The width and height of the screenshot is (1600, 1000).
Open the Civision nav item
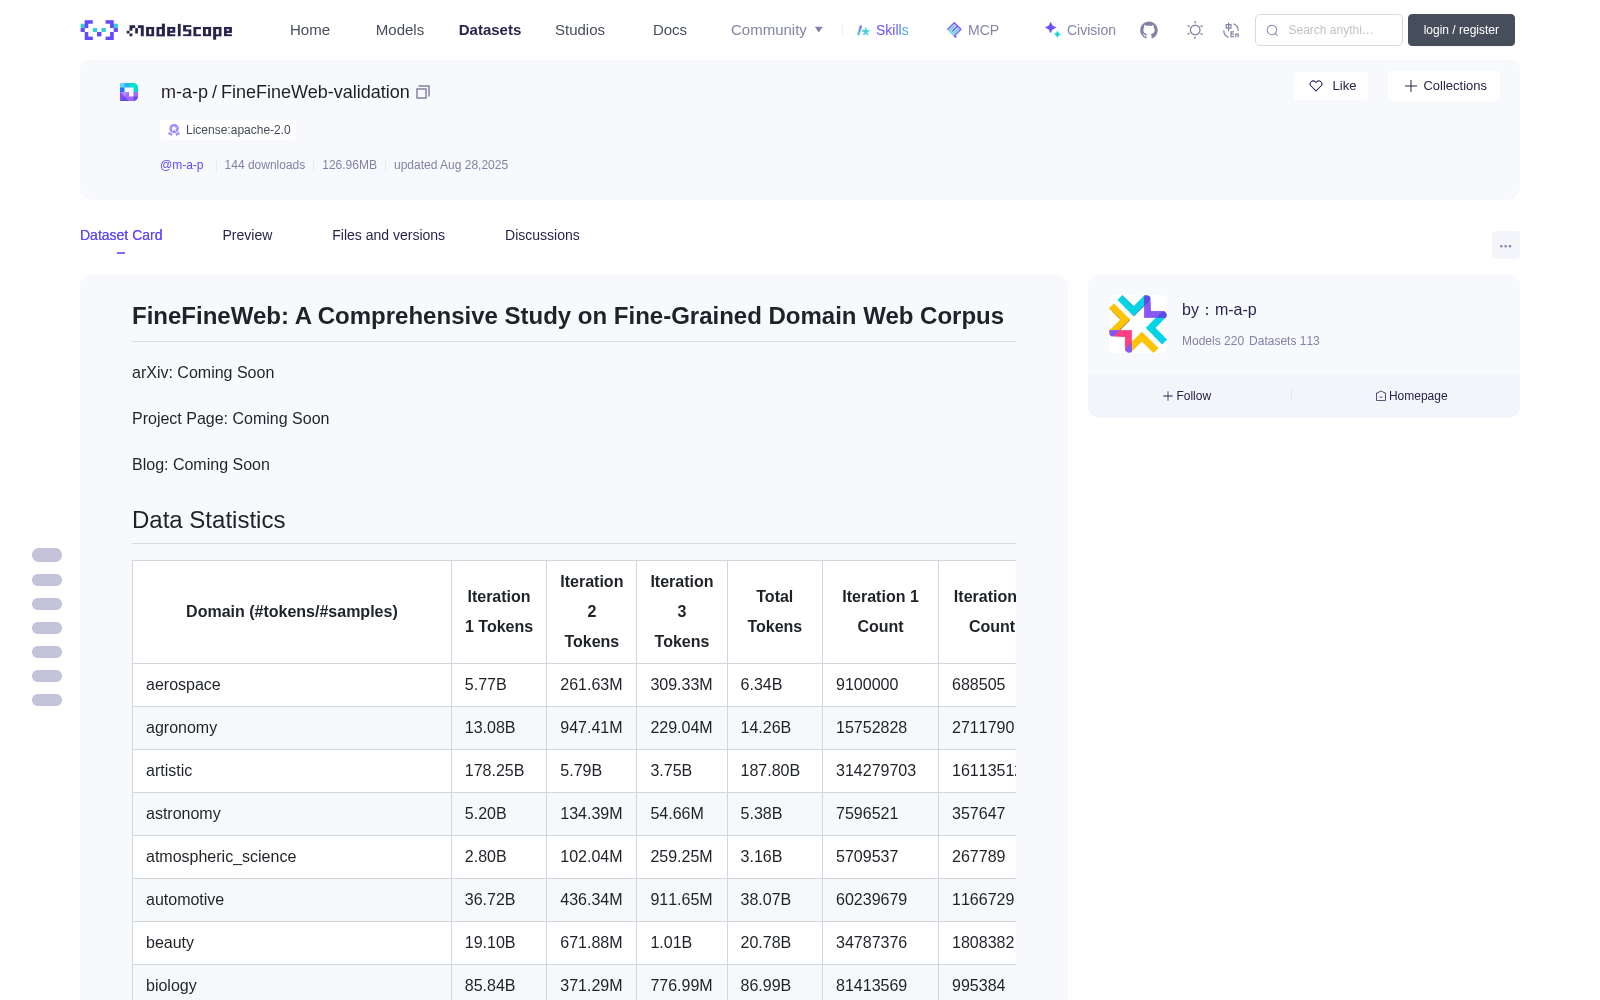pyautogui.click(x=1080, y=30)
